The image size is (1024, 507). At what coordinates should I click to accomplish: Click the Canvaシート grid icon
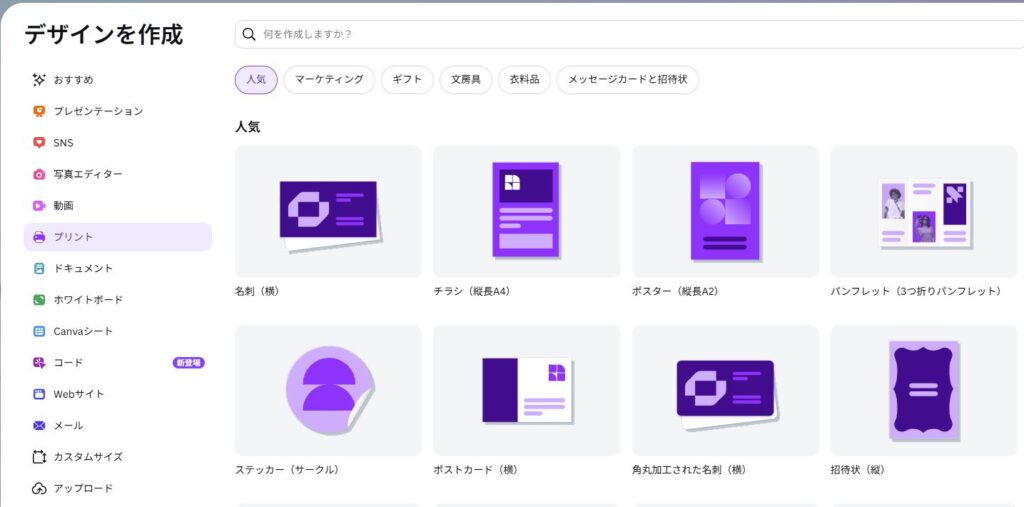point(39,331)
